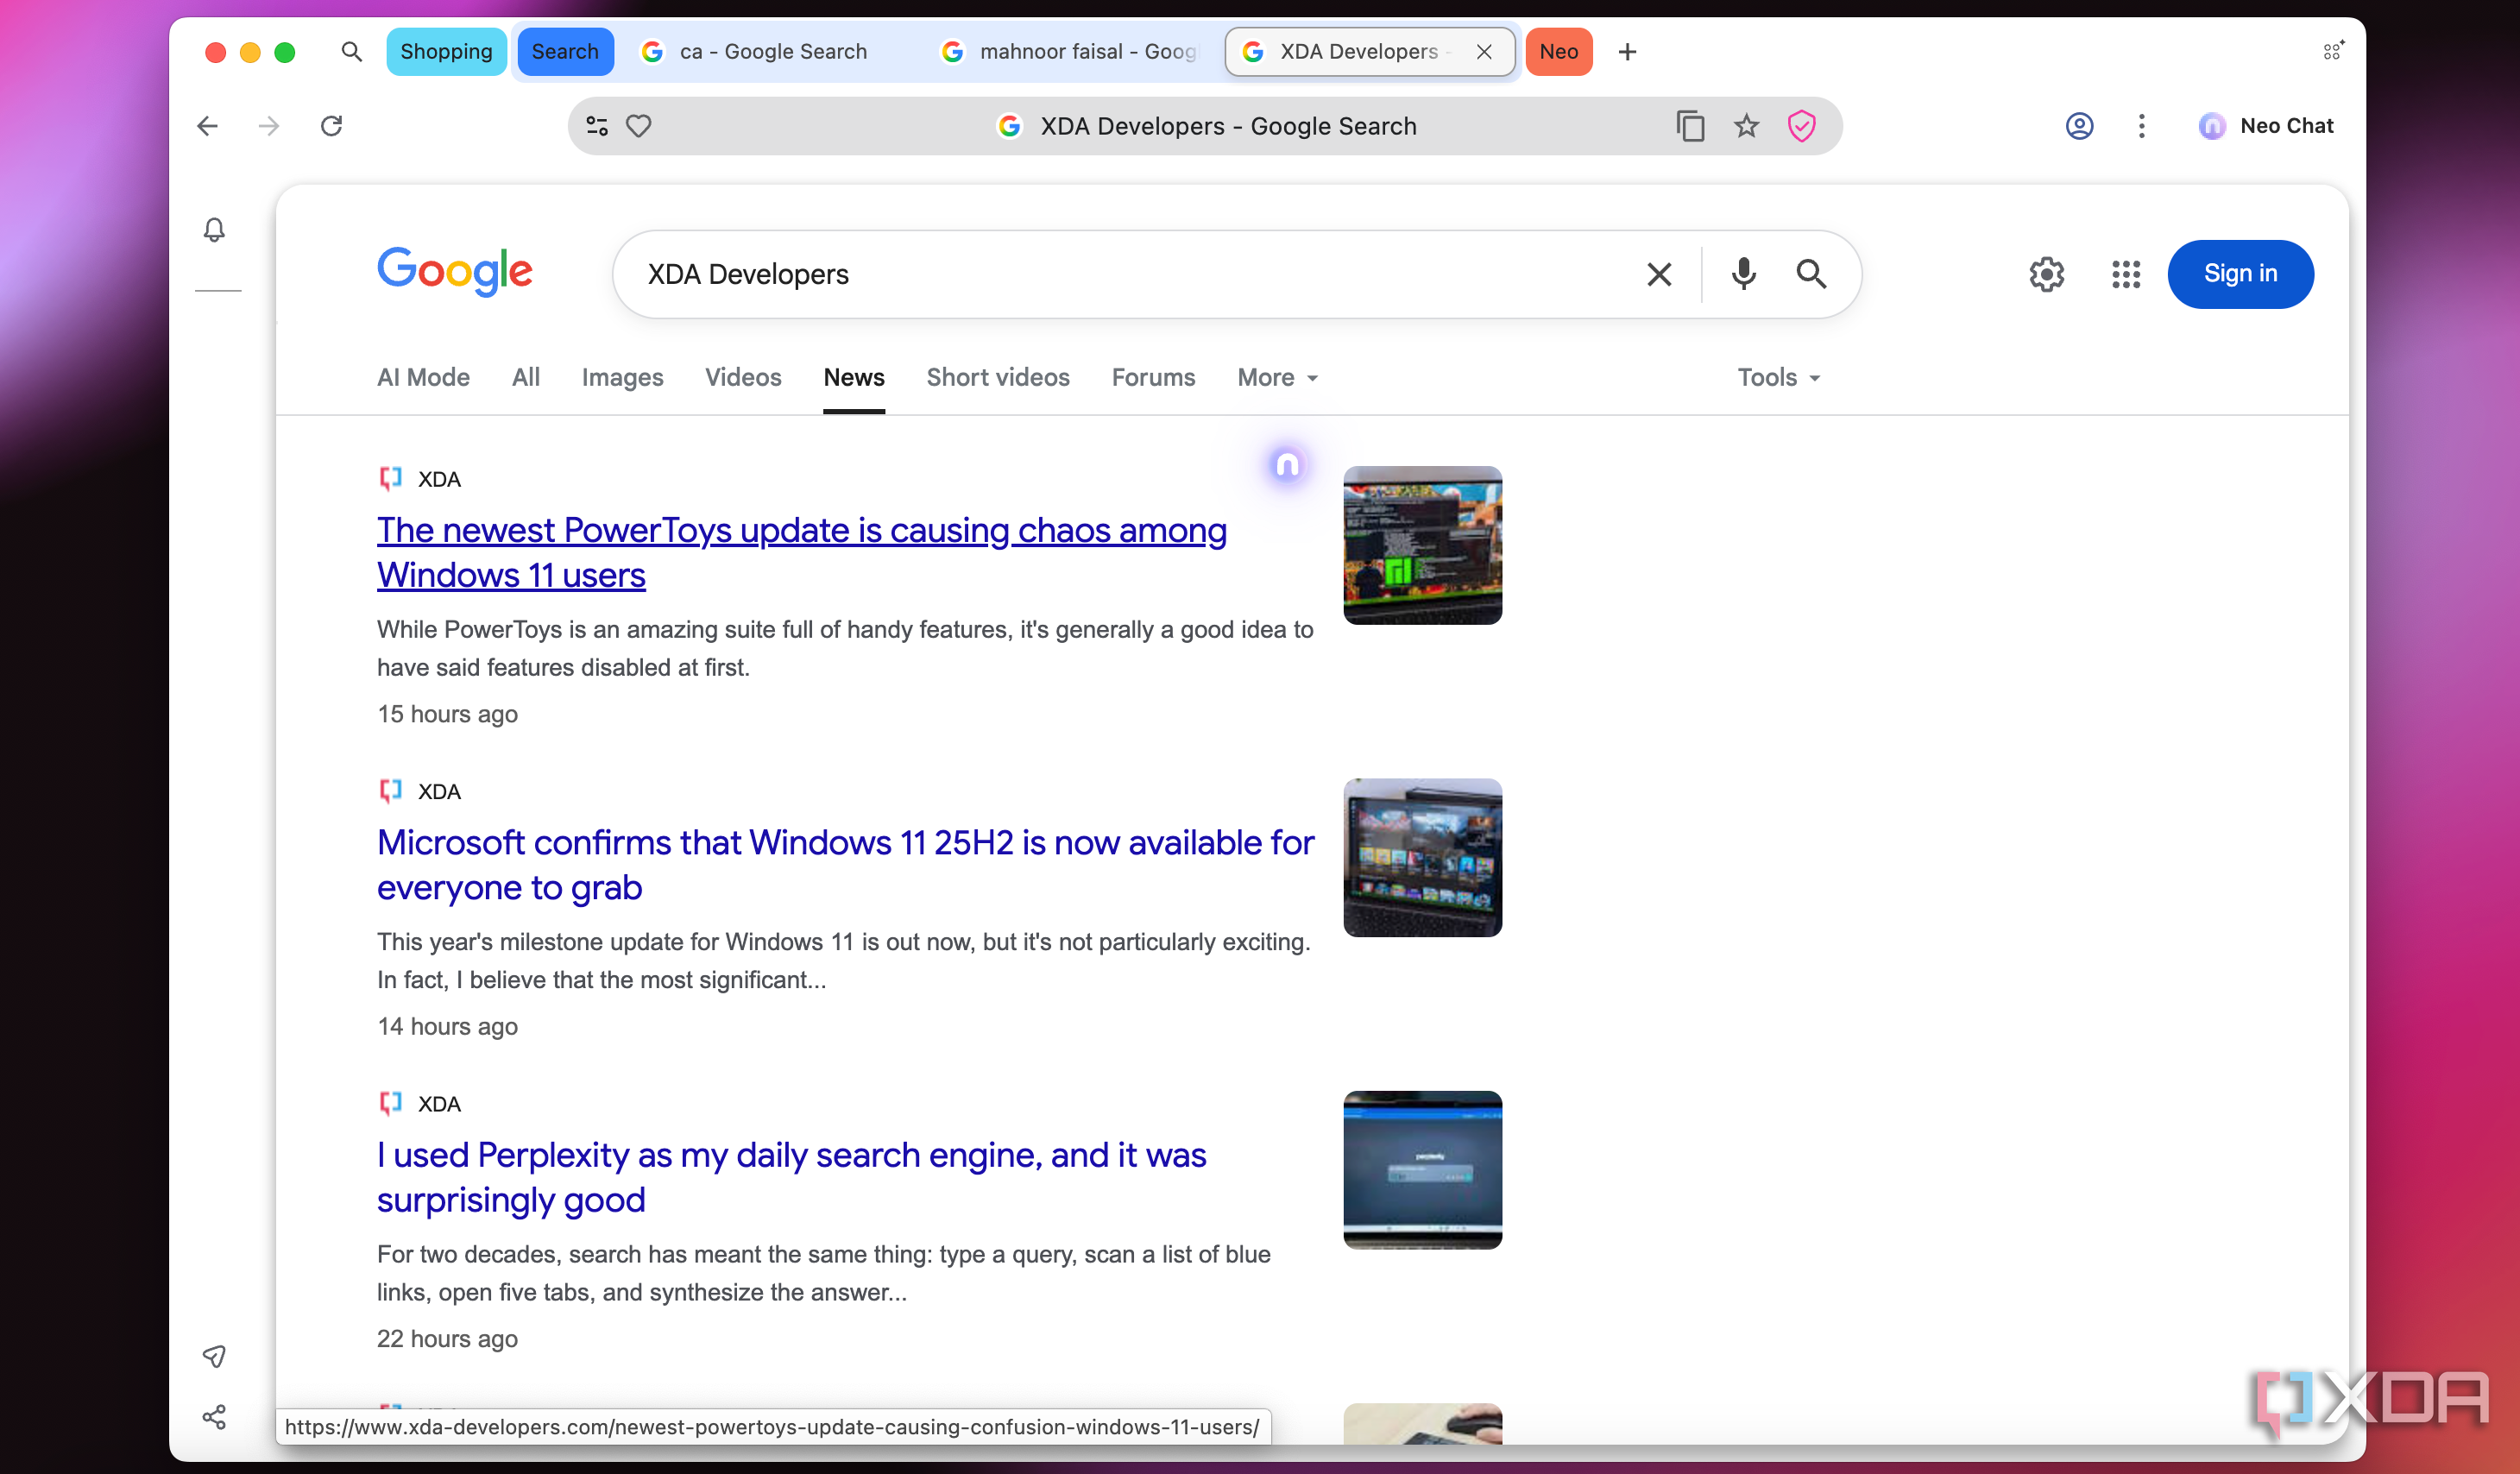This screenshot has height=1474, width=2520.
Task: Switch to Short videos results
Action: tap(998, 377)
